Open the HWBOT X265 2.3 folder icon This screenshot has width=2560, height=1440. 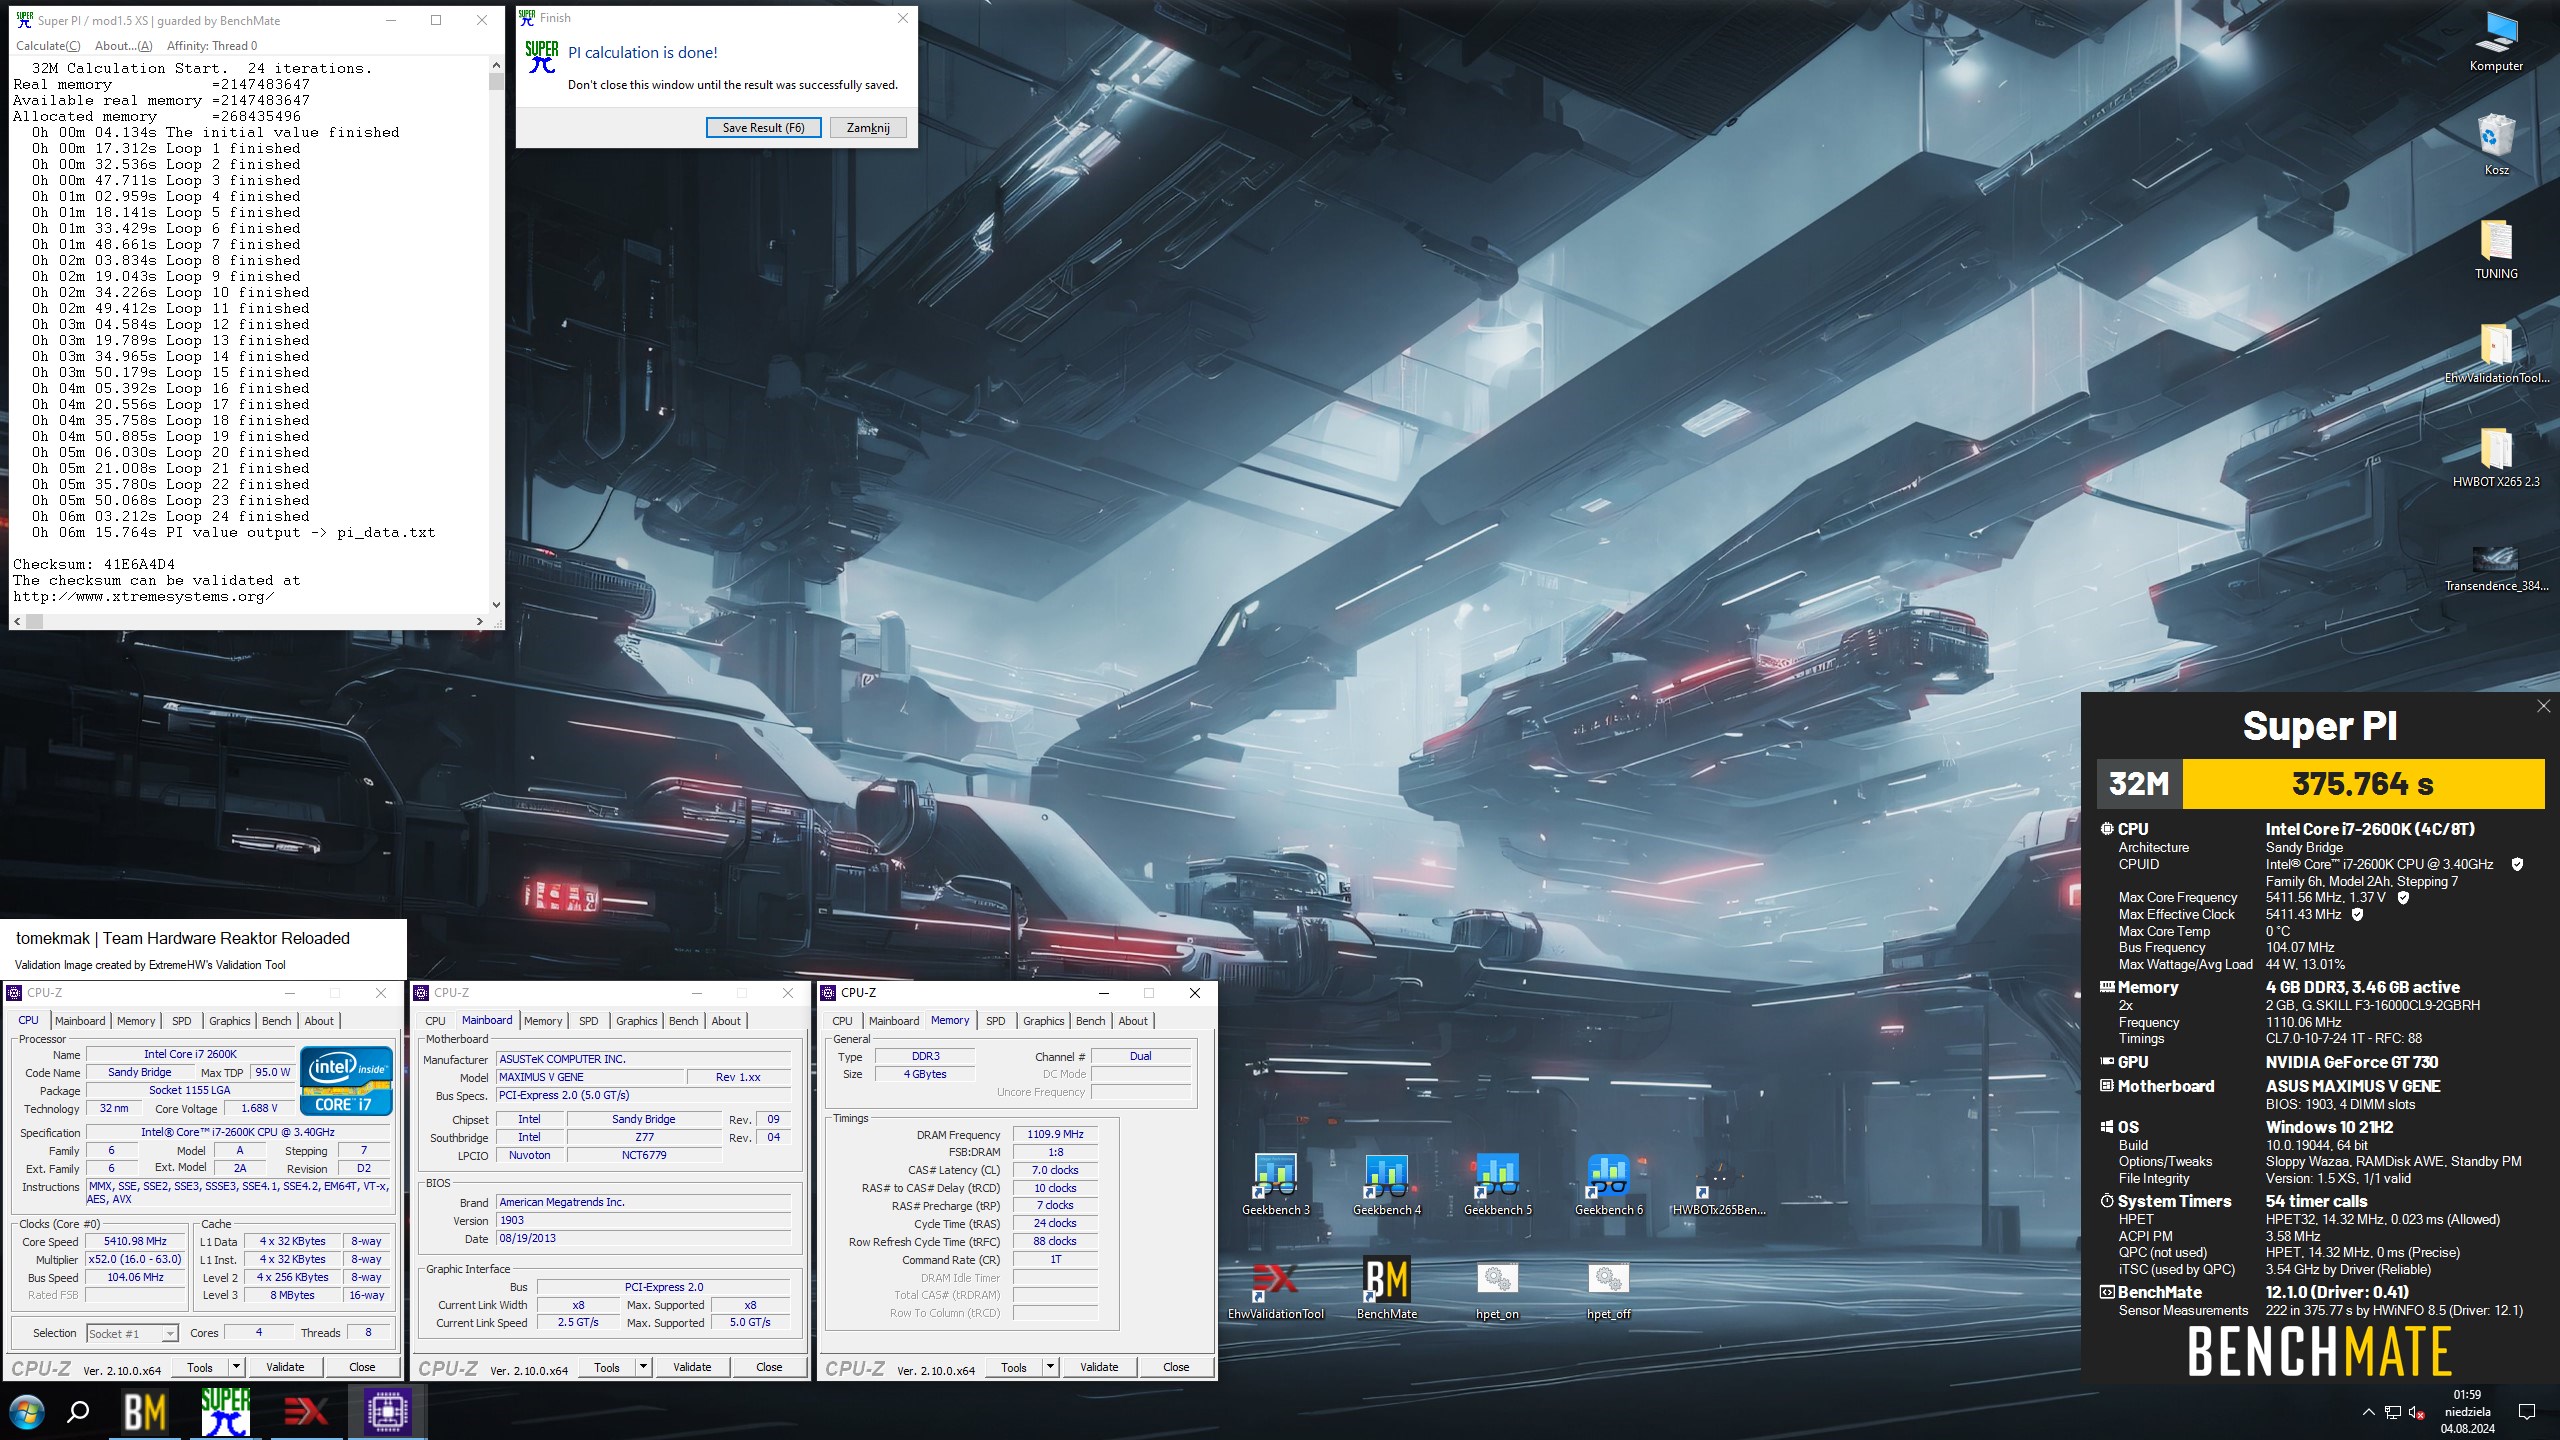2496,458
